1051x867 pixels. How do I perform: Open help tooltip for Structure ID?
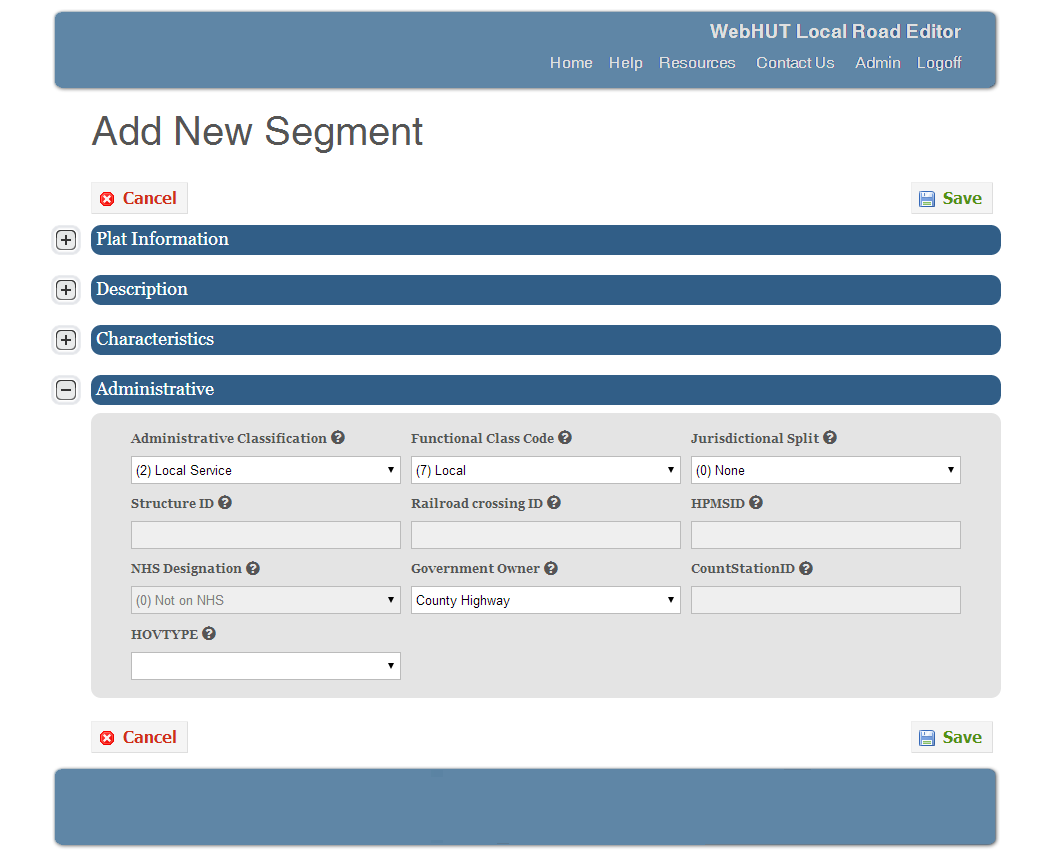tap(225, 502)
